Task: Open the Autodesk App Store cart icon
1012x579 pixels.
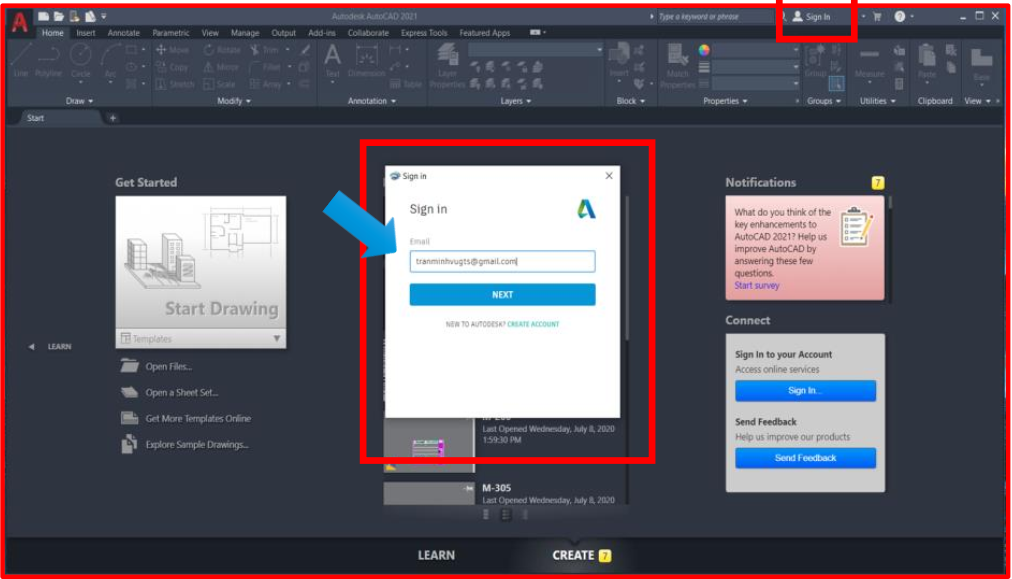Action: click(877, 17)
